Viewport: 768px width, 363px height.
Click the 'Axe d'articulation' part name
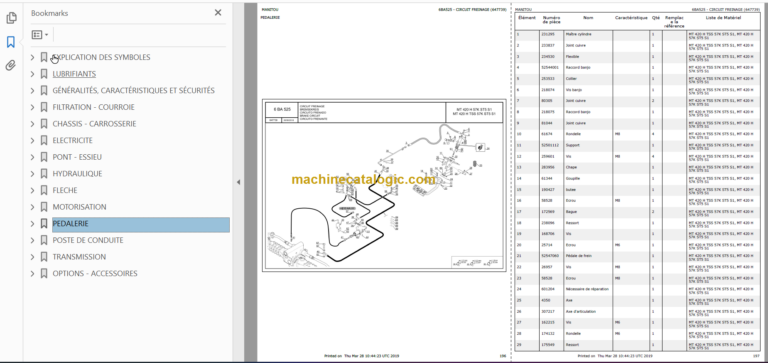(580, 311)
